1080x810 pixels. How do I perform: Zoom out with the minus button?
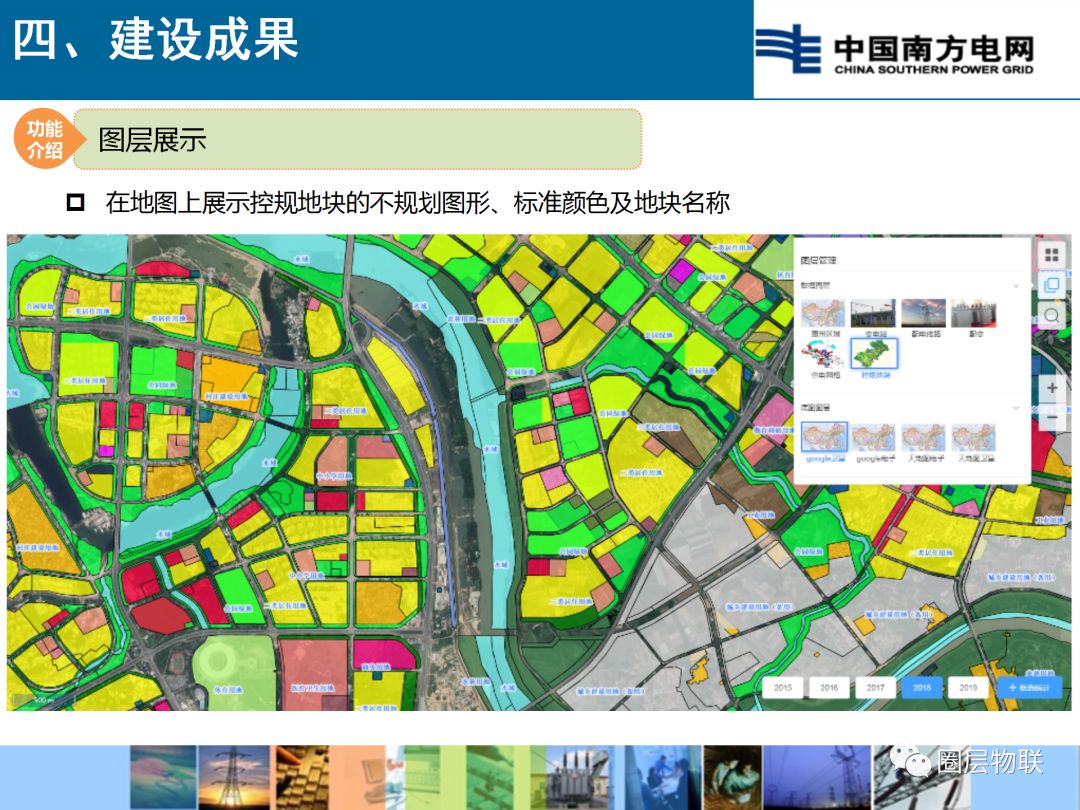[1052, 417]
